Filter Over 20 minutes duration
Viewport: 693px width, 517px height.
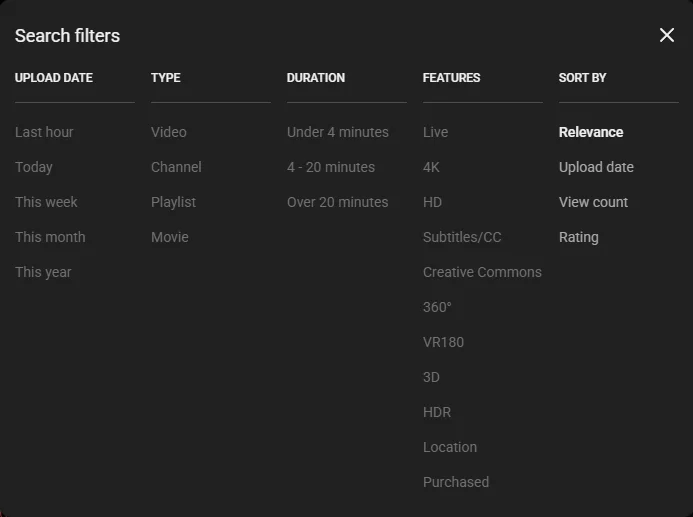(x=338, y=202)
